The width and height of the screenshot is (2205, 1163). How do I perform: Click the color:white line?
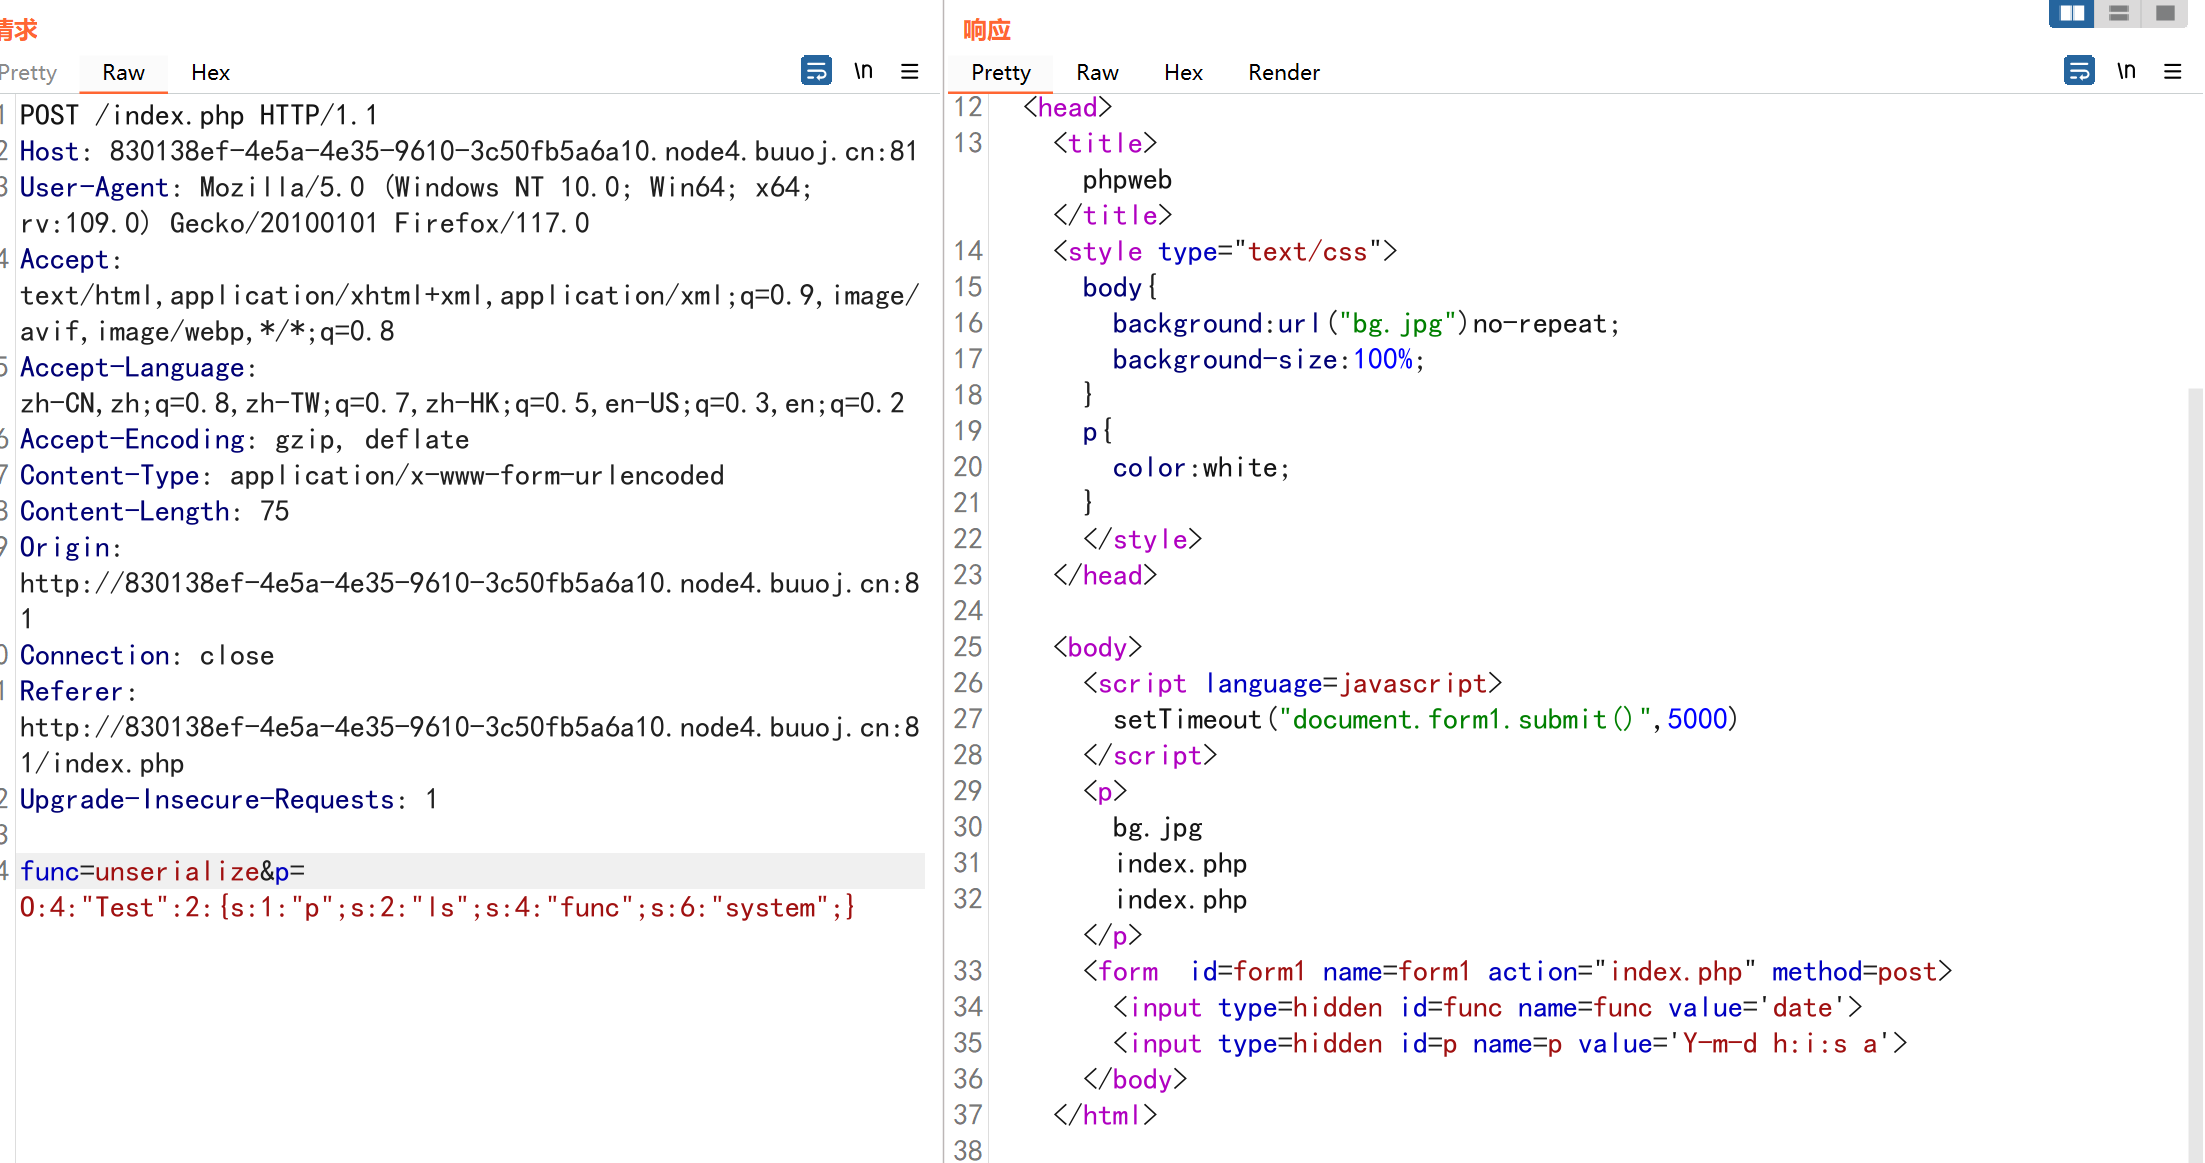[1201, 467]
